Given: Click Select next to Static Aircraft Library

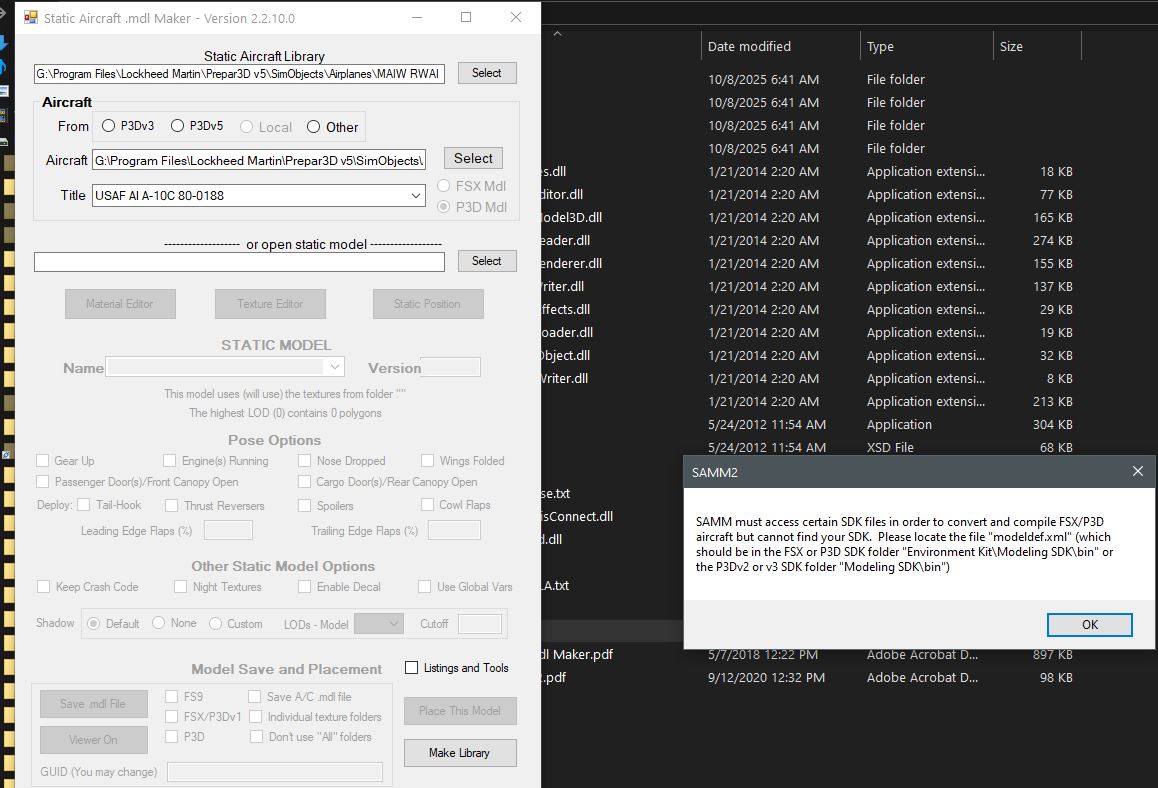Looking at the screenshot, I should tap(487, 73).
